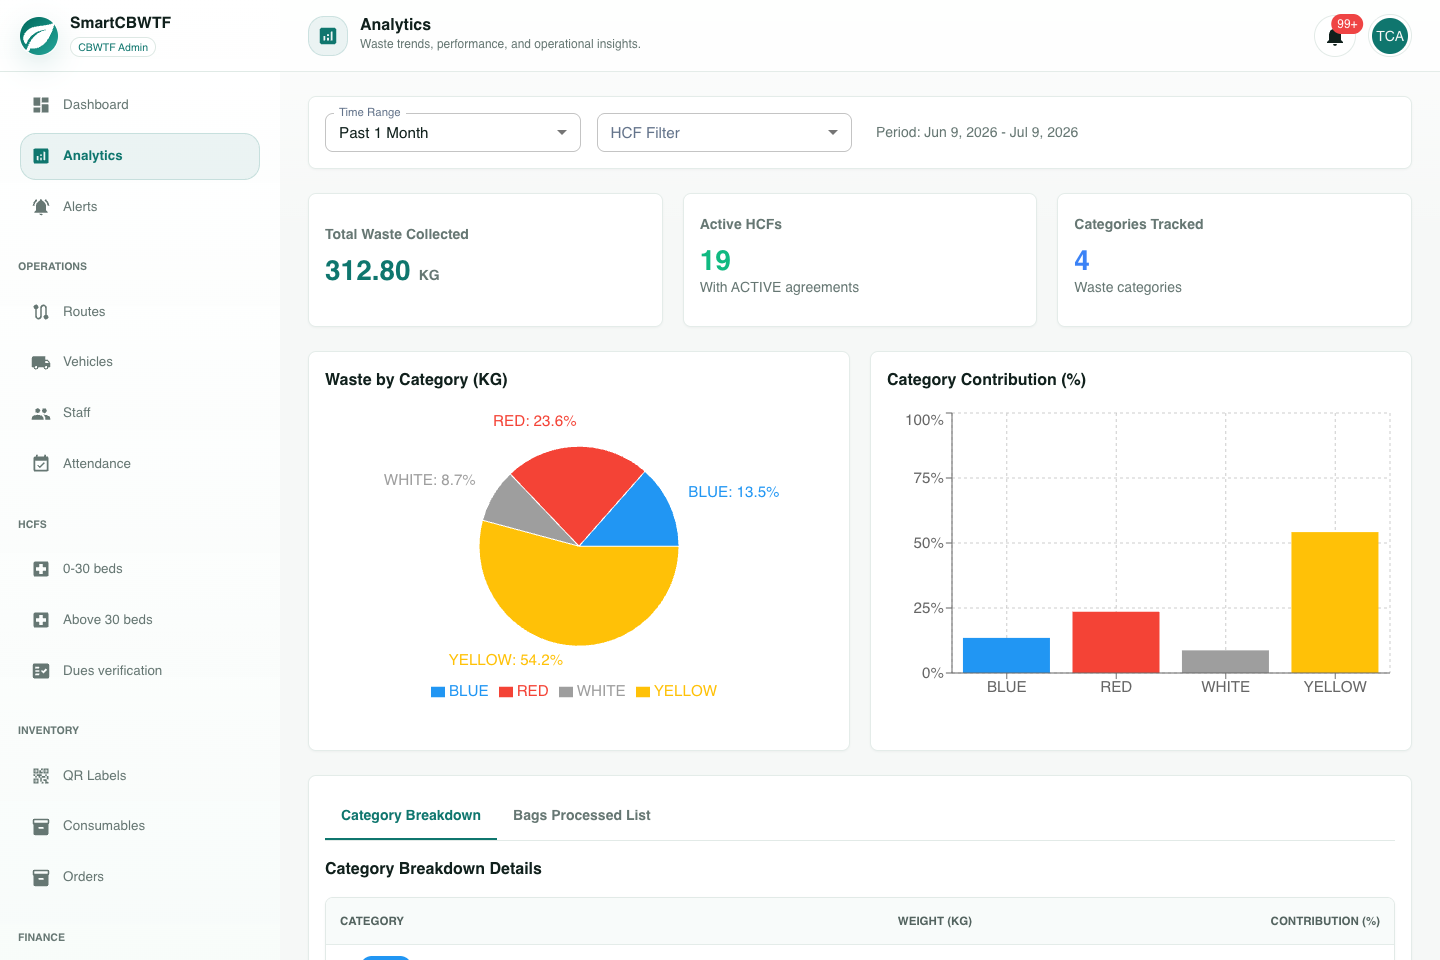Image resolution: width=1440 pixels, height=960 pixels.
Task: Click the WHITE bar in contribution chart
Action: tap(1225, 661)
